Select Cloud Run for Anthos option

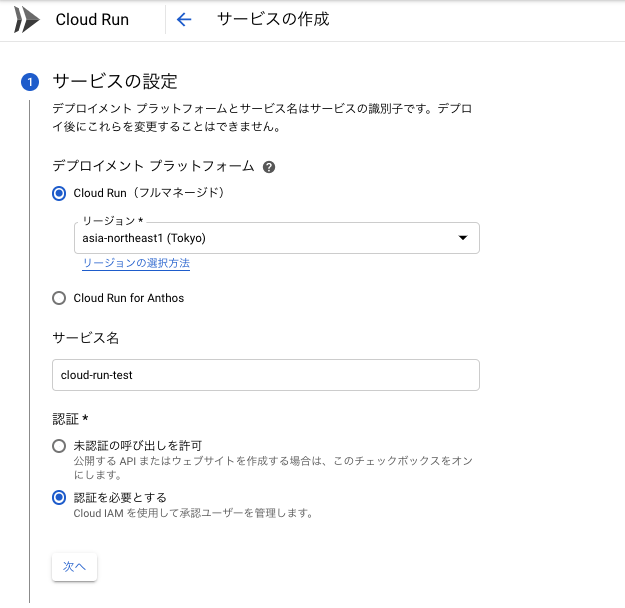[x=59, y=298]
